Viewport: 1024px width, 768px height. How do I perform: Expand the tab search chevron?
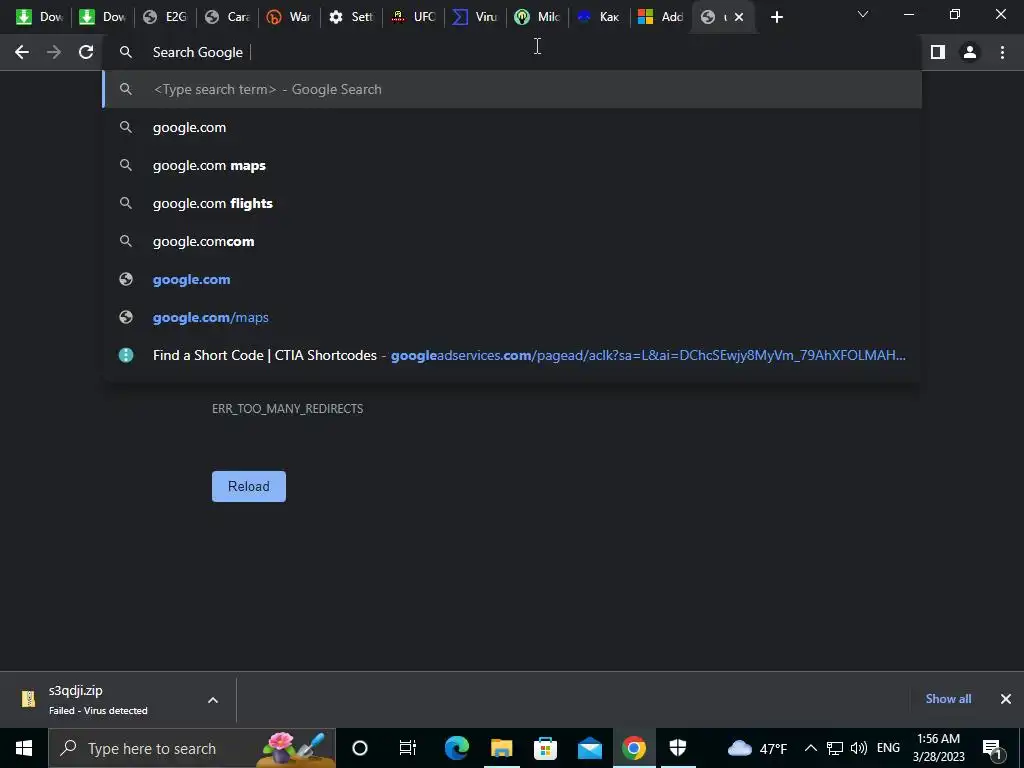pyautogui.click(x=863, y=14)
